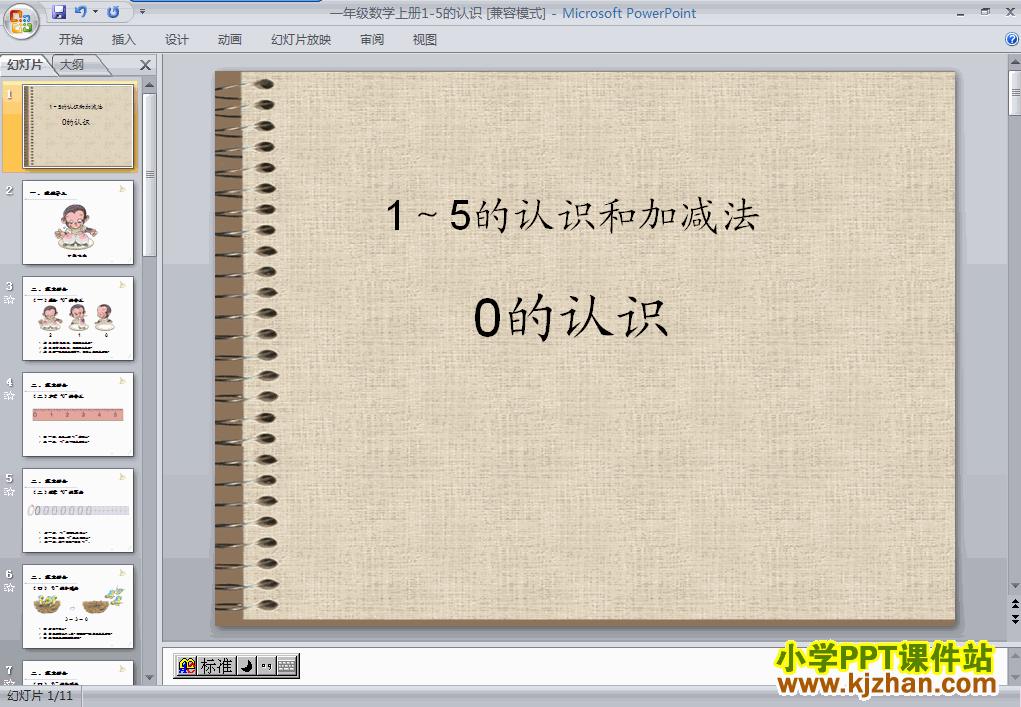1021x707 pixels.
Task: Select slide 4 thumbnail with ruler
Action: point(78,415)
